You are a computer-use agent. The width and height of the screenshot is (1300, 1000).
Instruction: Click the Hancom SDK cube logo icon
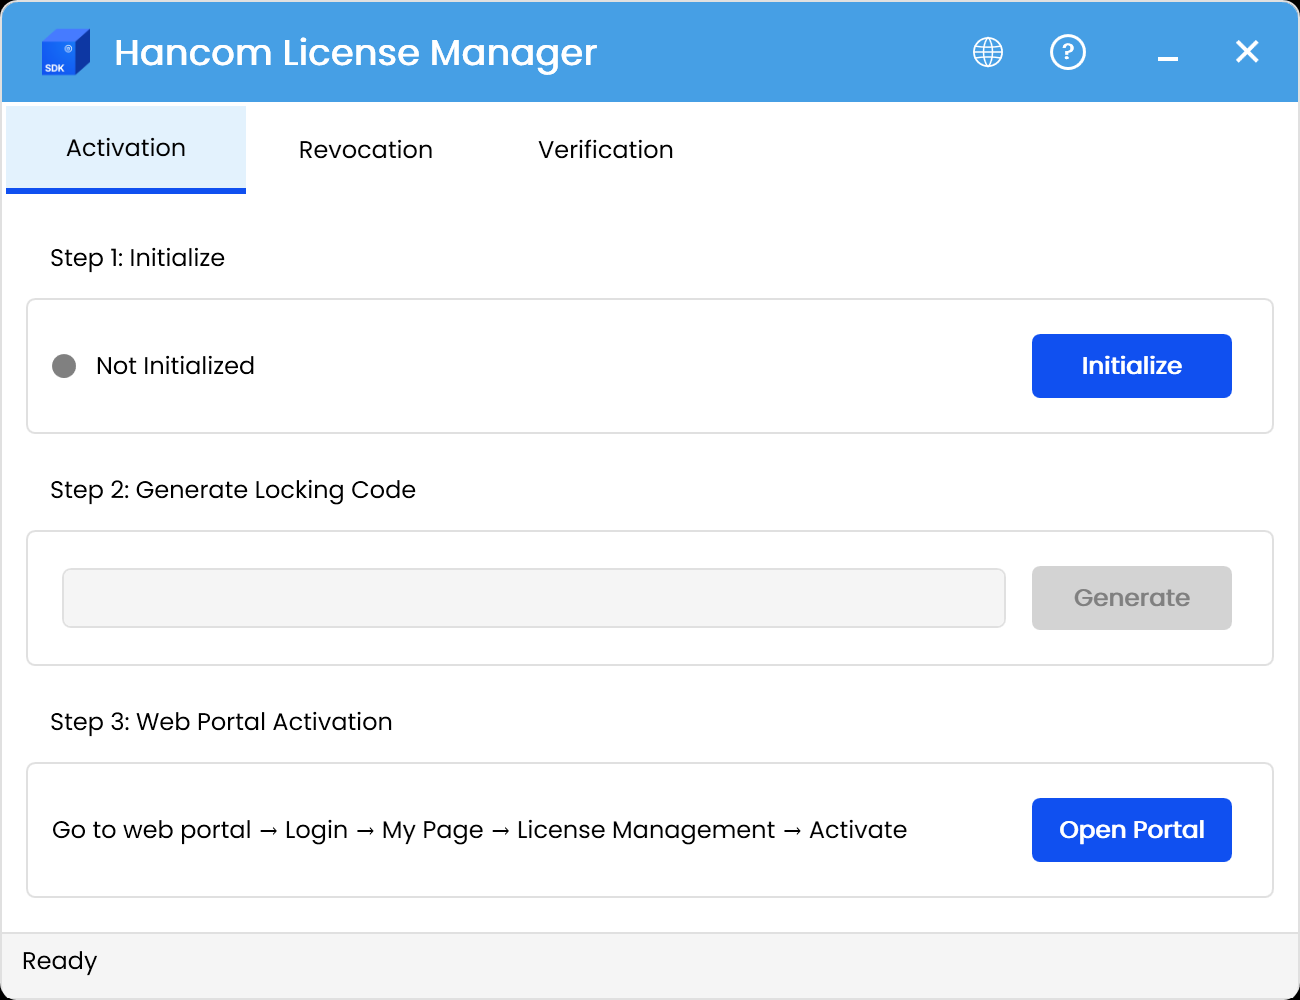coord(64,52)
